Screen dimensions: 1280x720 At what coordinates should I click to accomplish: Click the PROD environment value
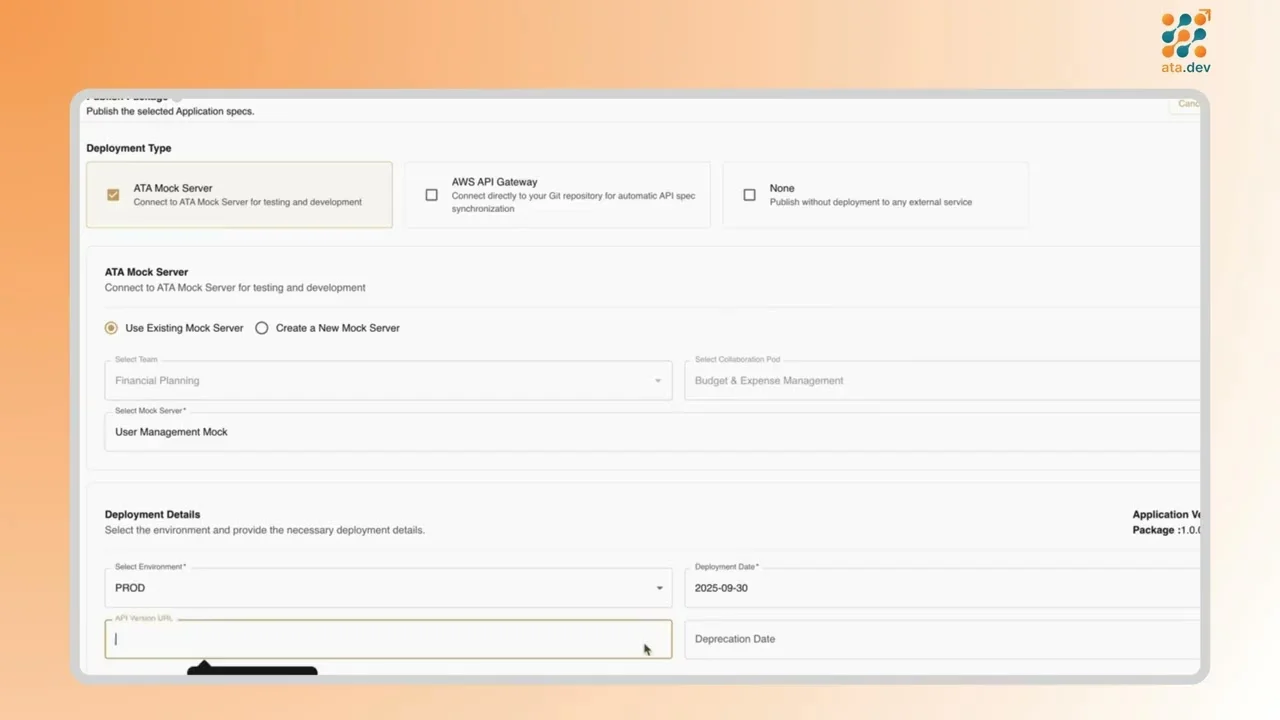pos(129,588)
